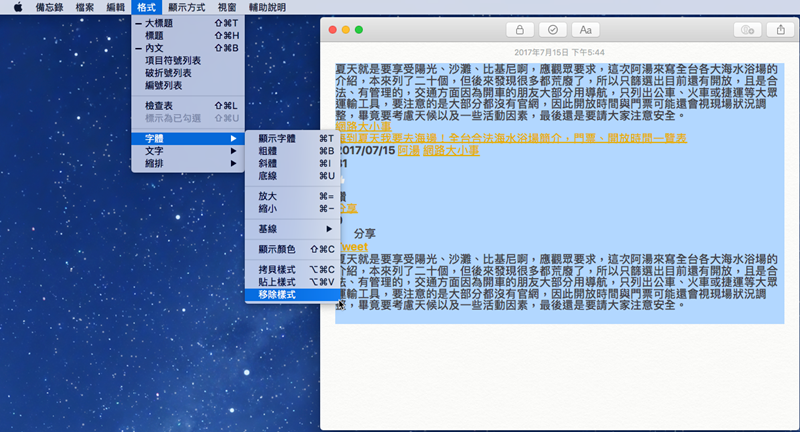Click the checklist toolbar icon
Viewport: 800px width, 432px height.
click(553, 30)
